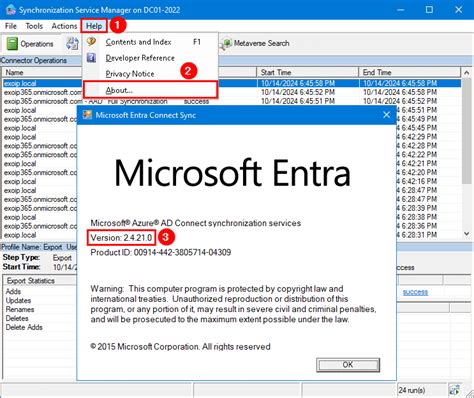Screen dimensions: 474x398
Task: Click end time 10/14/2024 6:45:52 PM
Action: (400, 101)
